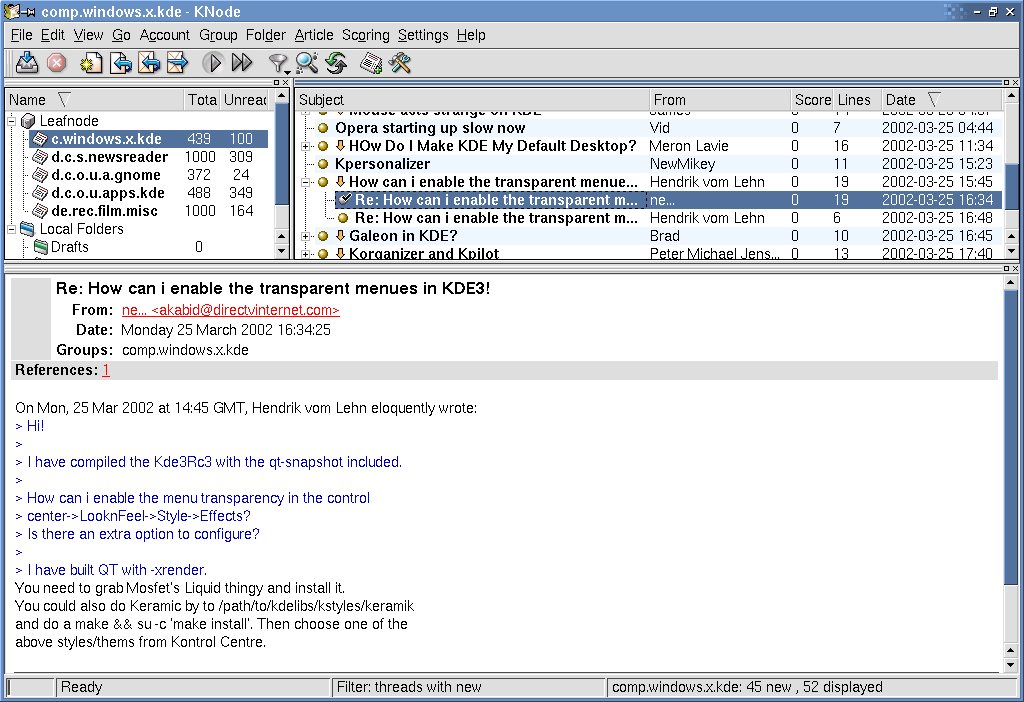Open the hammer and wrench configure icon

[x=401, y=63]
